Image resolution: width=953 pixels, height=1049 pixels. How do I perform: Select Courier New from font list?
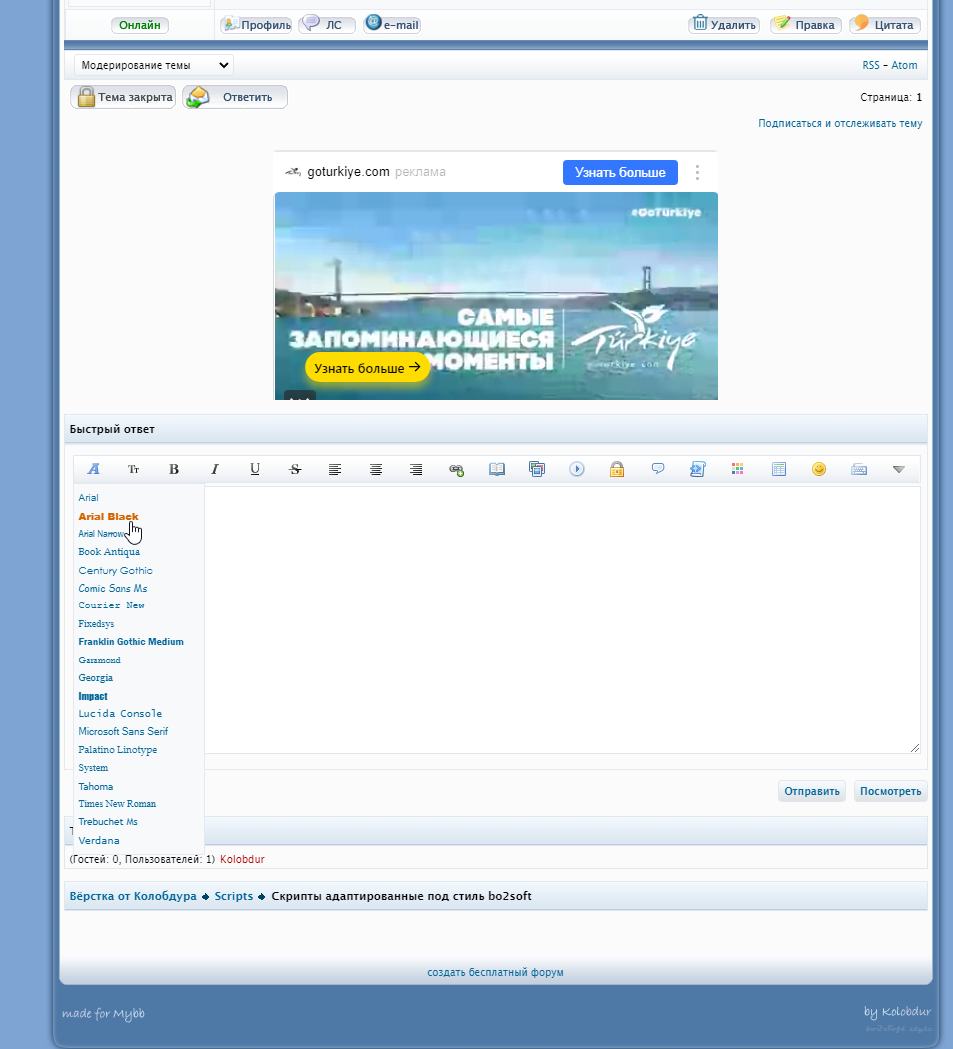pos(111,605)
